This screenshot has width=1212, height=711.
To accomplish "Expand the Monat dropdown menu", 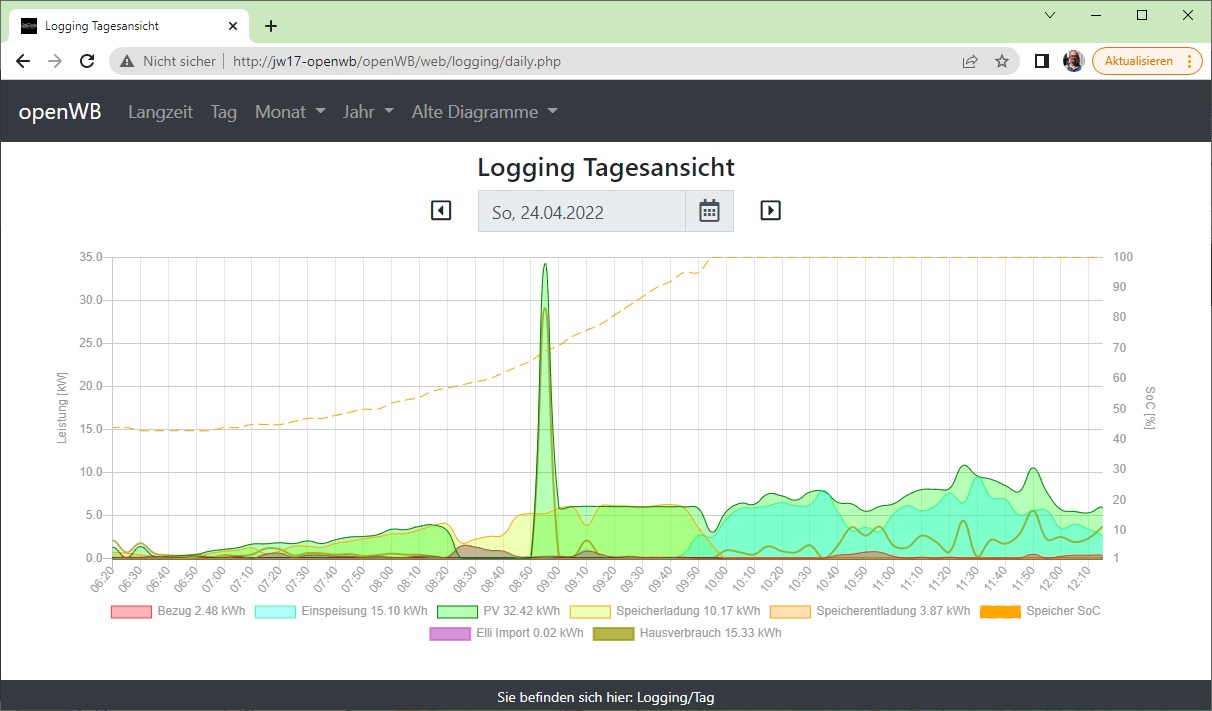I will (x=290, y=112).
